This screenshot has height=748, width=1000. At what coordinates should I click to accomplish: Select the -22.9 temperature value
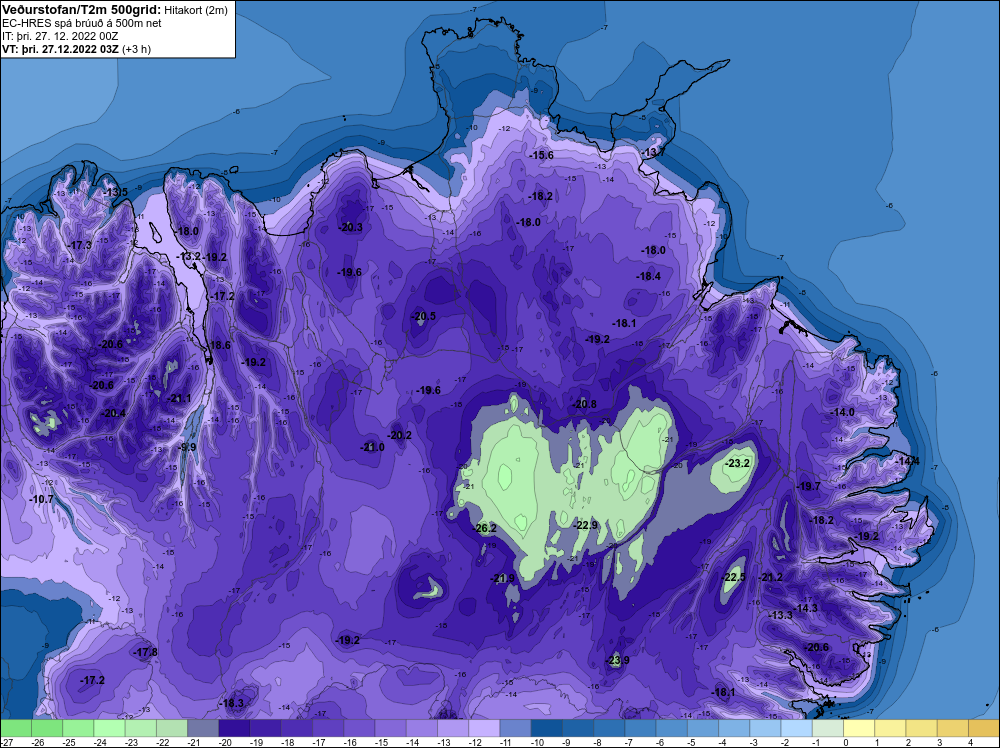pyautogui.click(x=587, y=525)
